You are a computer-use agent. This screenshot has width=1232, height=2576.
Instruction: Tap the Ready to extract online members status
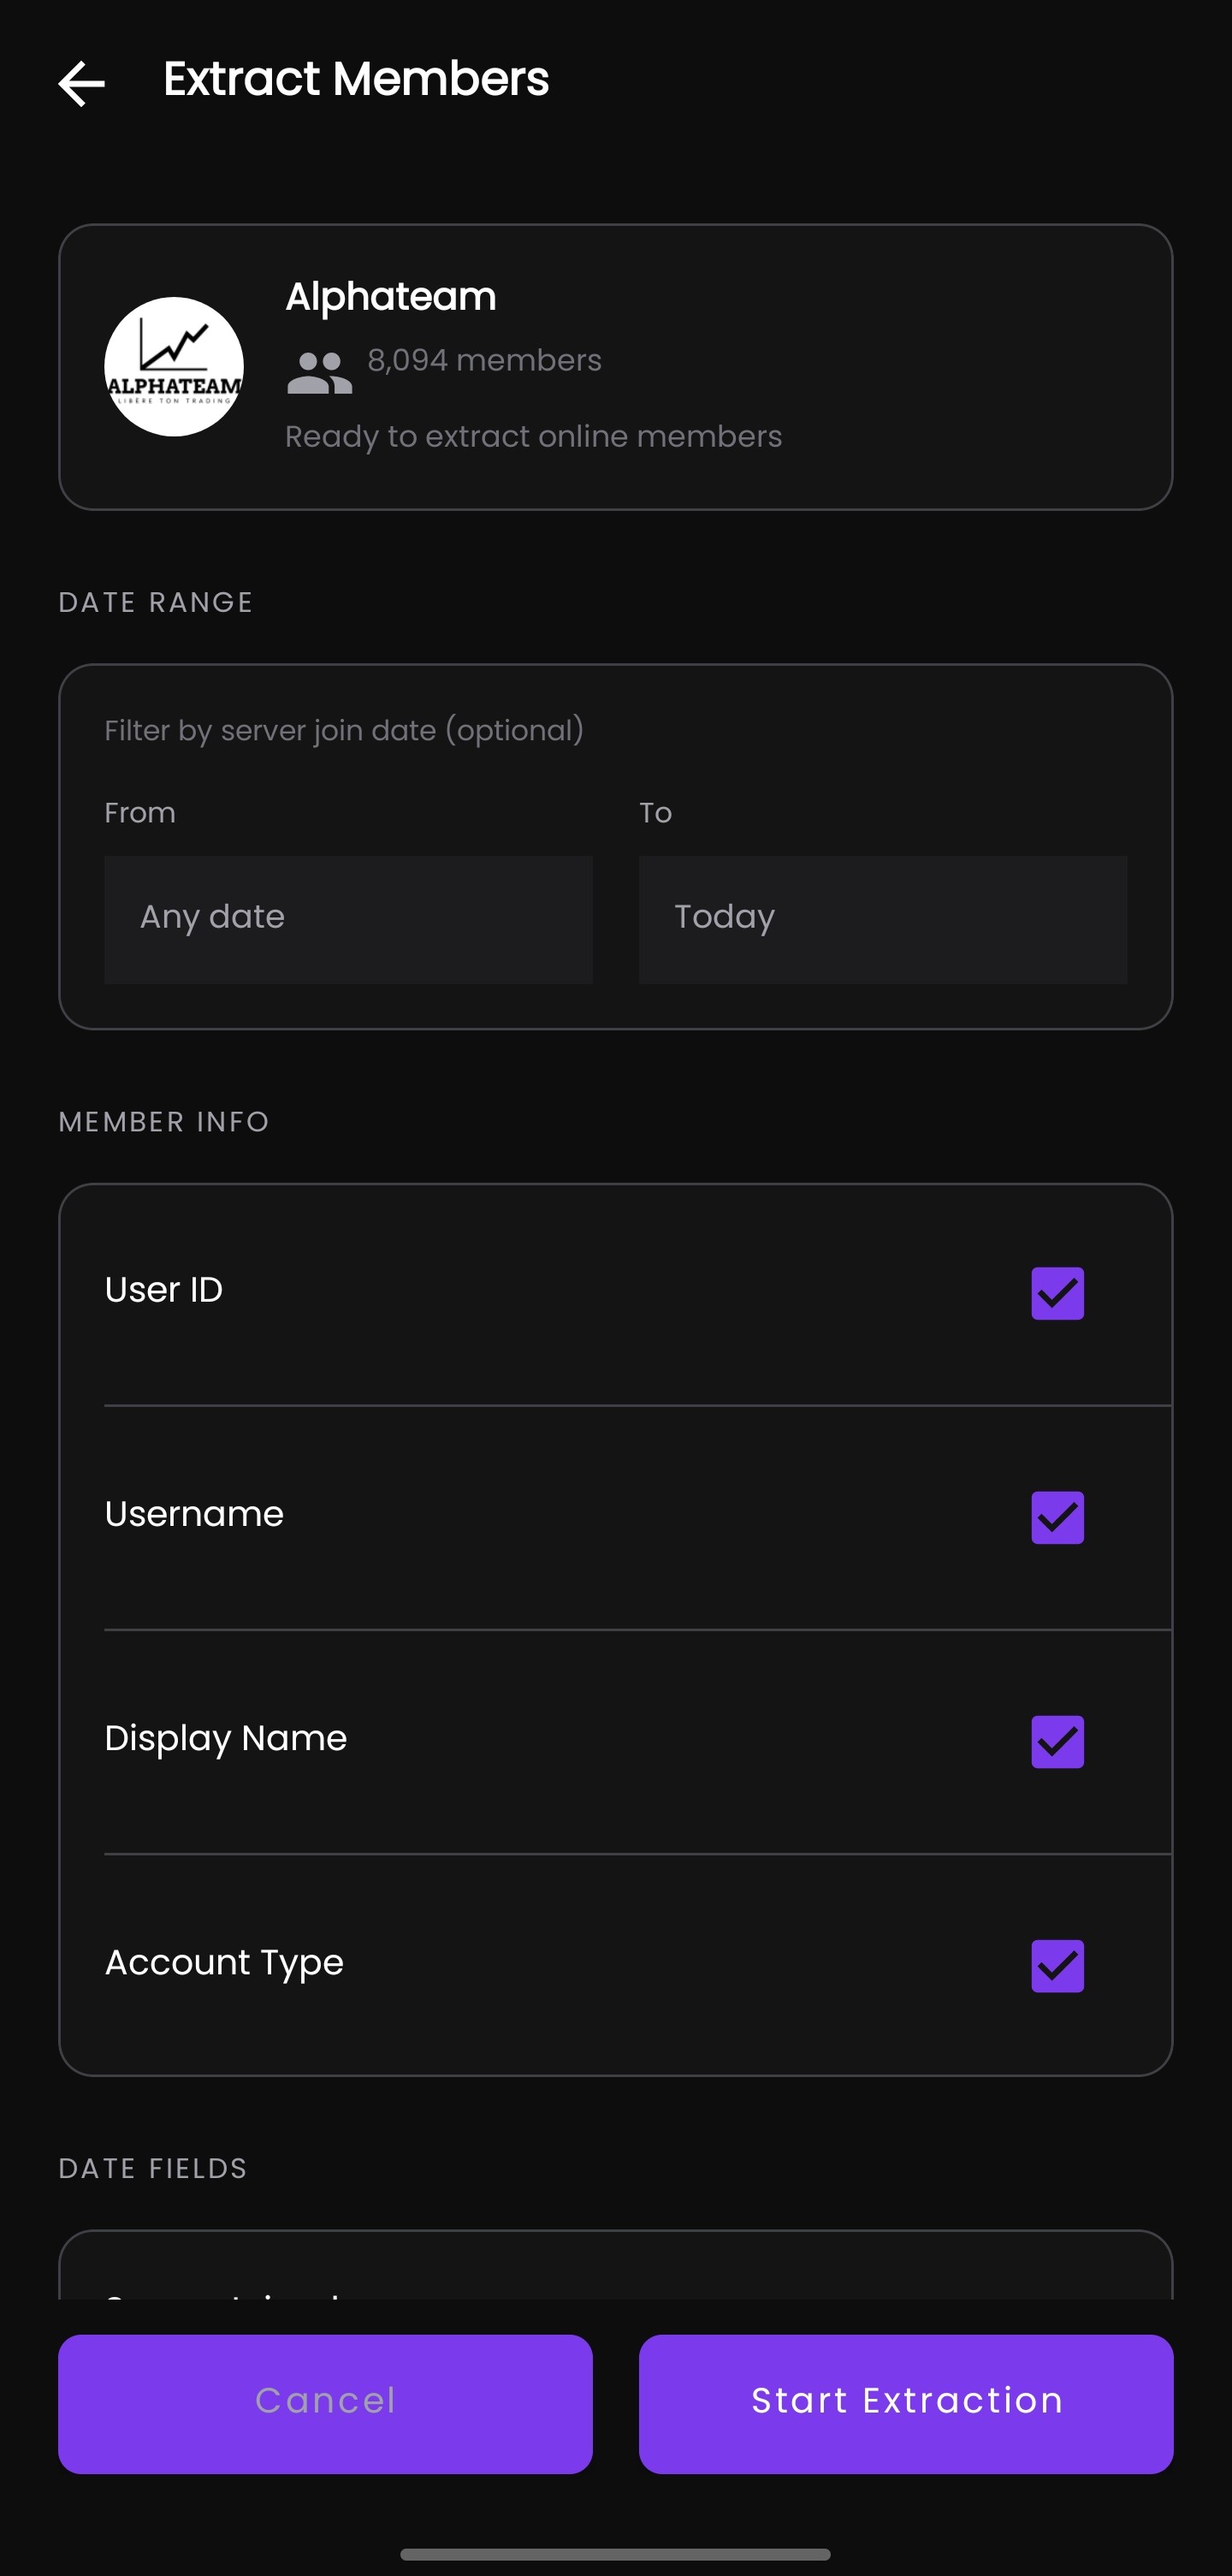click(x=533, y=436)
